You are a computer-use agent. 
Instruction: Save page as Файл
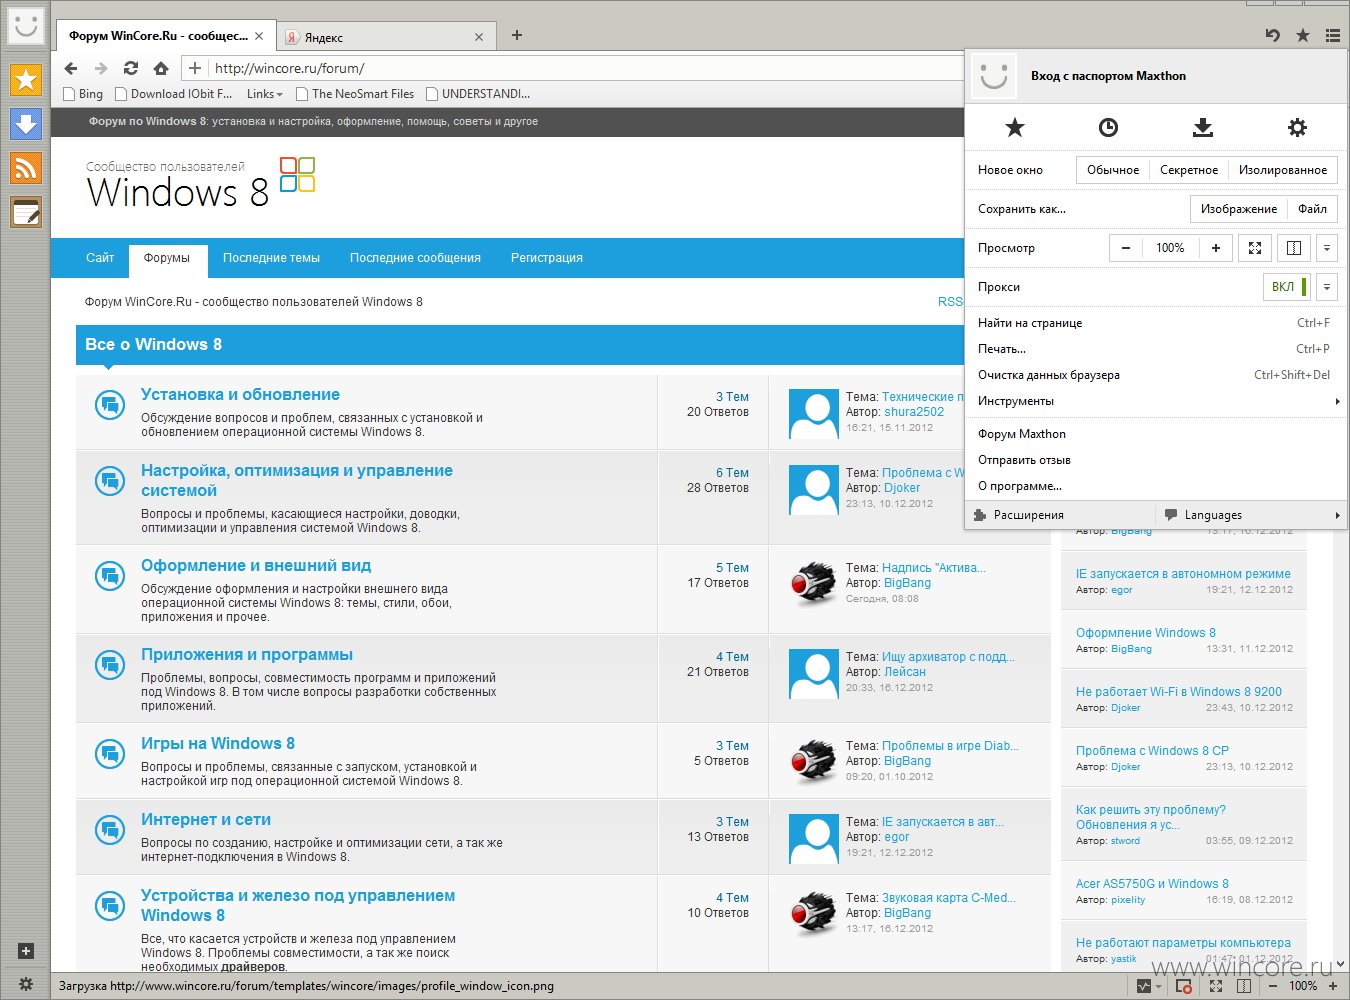[1312, 209]
